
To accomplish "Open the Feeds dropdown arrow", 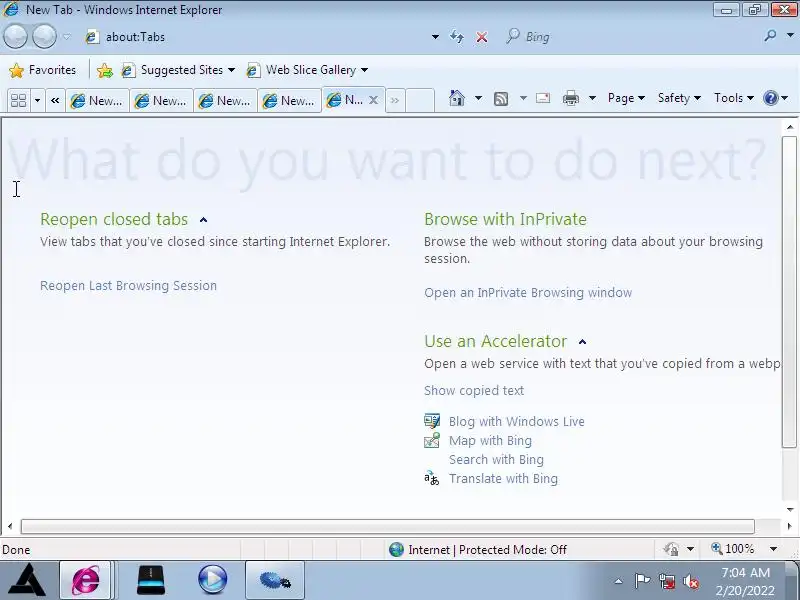I will click(x=523, y=97).
